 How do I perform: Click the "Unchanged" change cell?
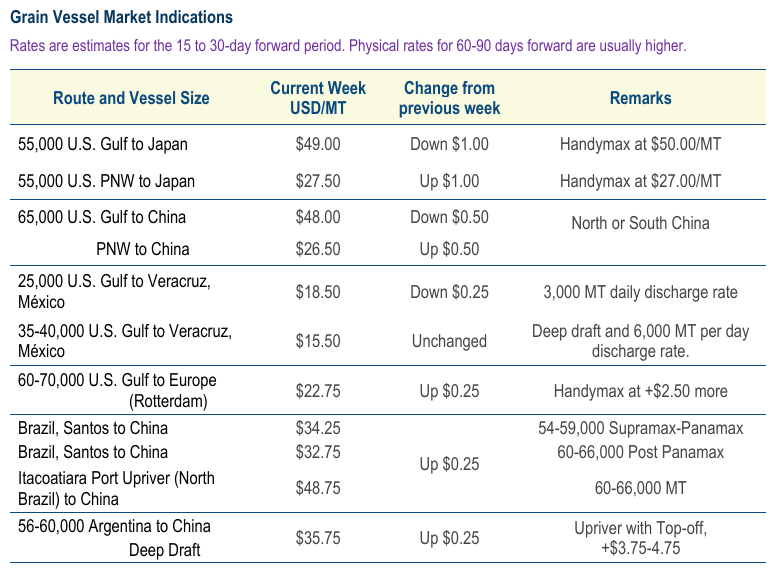(449, 341)
